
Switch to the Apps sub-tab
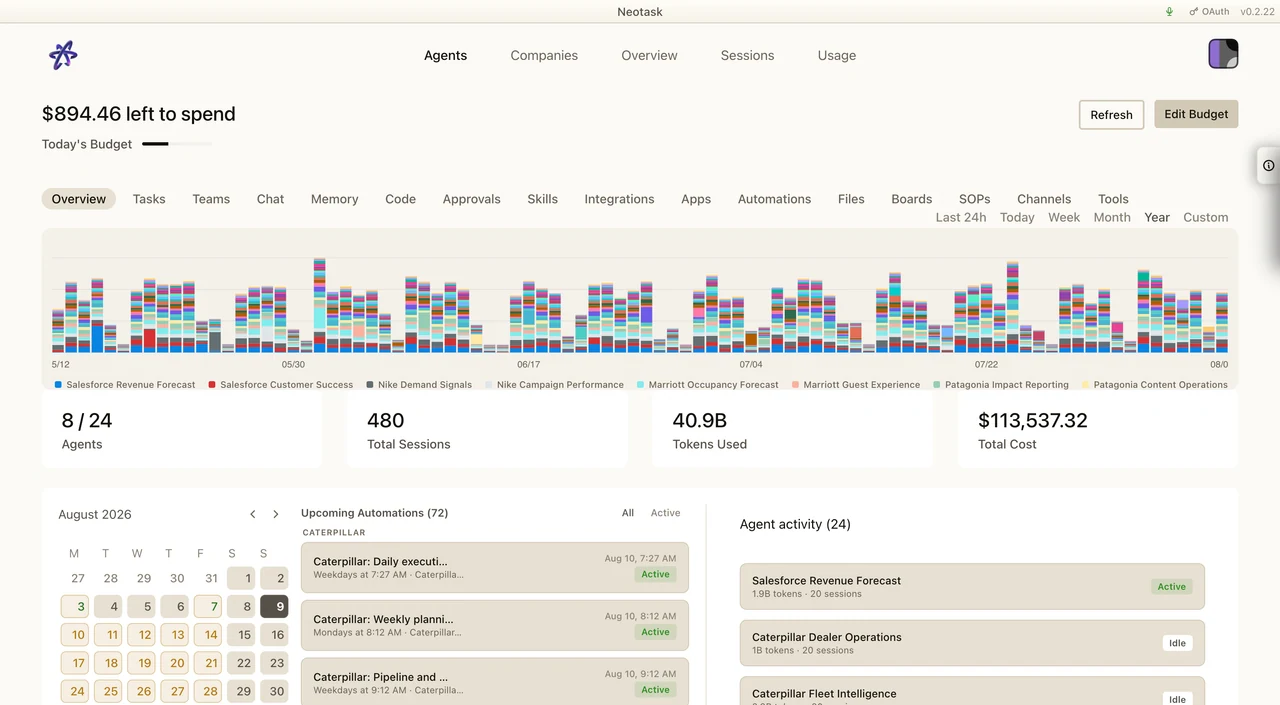point(696,199)
